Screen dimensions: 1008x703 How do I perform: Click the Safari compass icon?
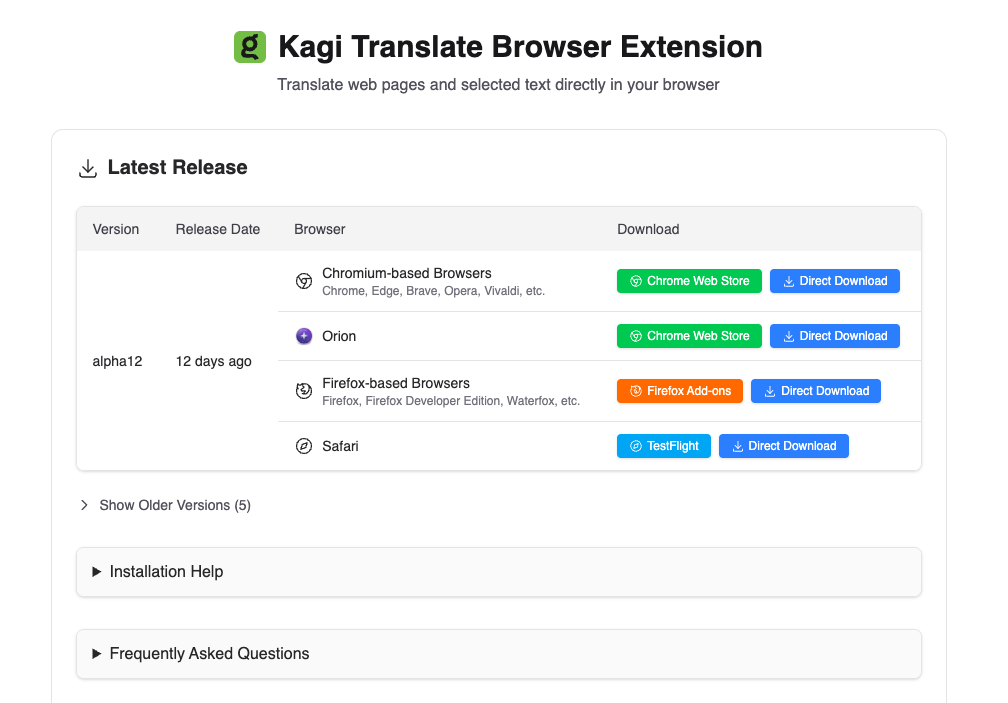coord(303,446)
